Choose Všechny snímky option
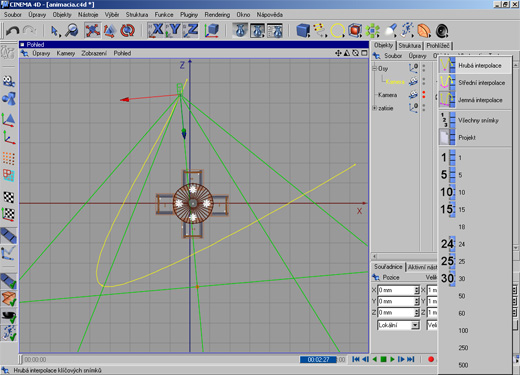 pos(475,120)
